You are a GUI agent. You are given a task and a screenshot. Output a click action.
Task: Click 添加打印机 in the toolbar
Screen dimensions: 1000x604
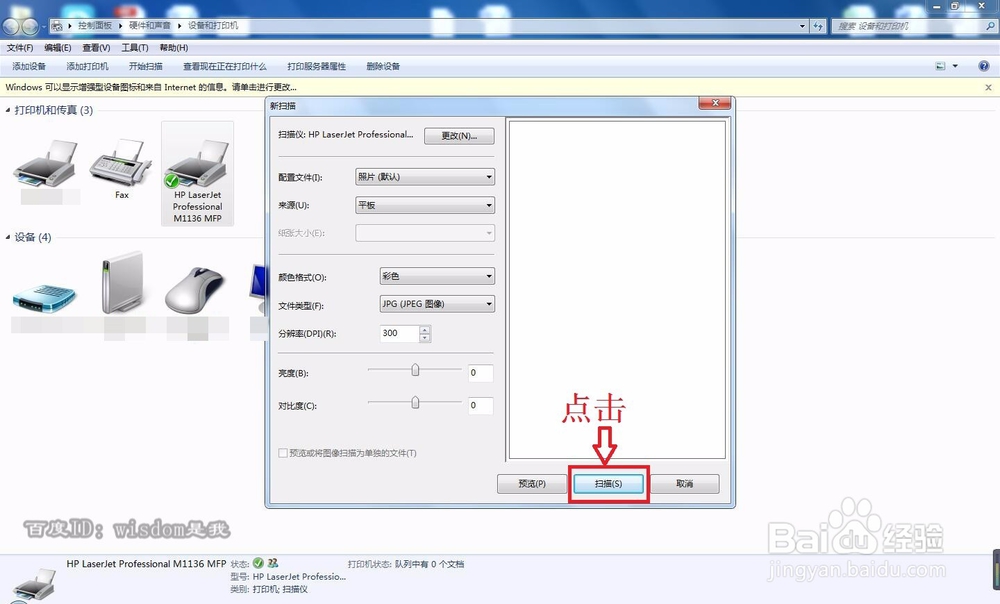coord(87,66)
